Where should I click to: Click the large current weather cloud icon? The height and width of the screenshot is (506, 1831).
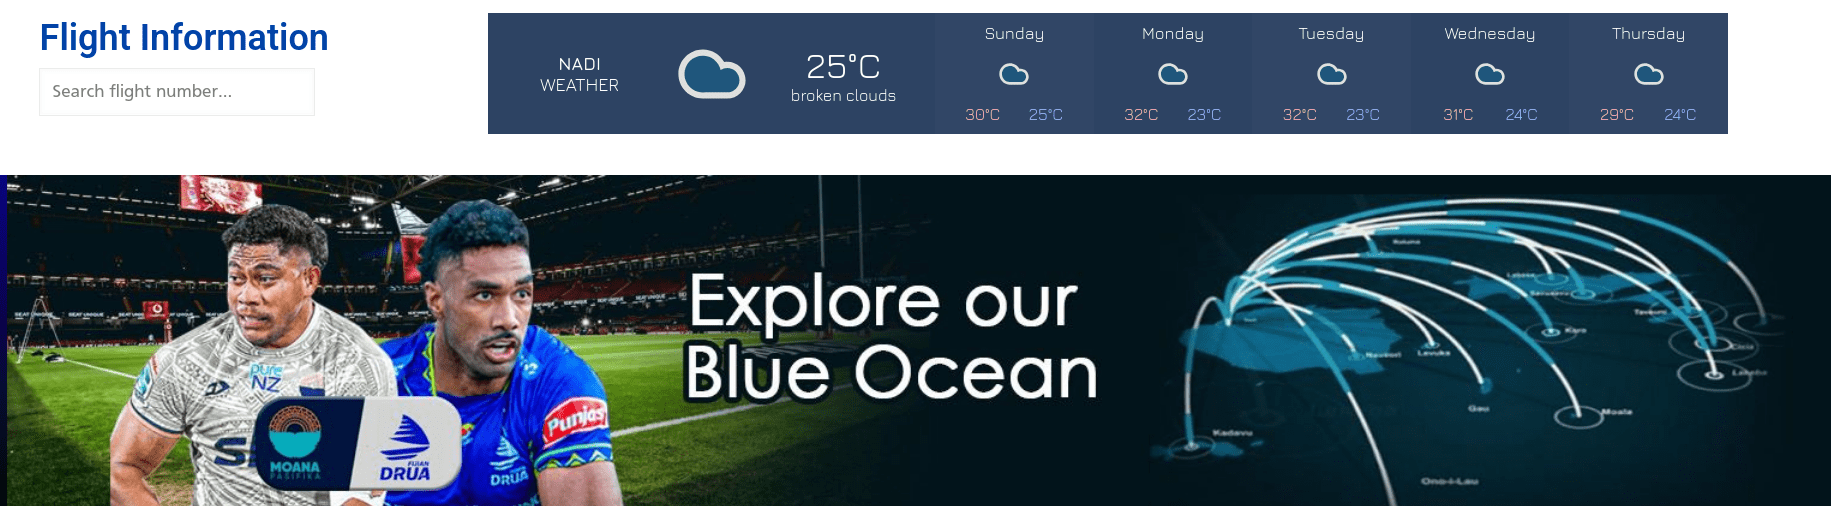tap(712, 74)
